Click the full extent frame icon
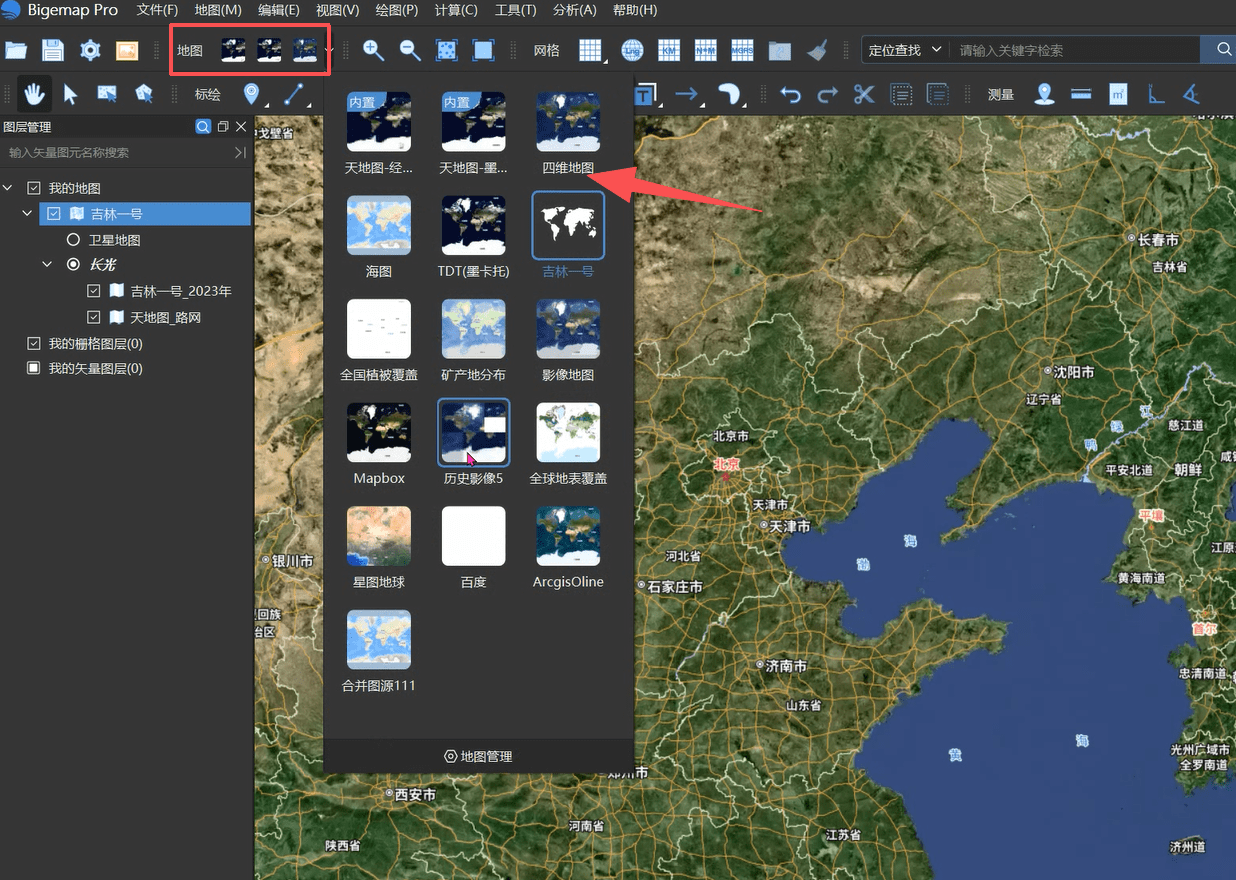 point(484,50)
